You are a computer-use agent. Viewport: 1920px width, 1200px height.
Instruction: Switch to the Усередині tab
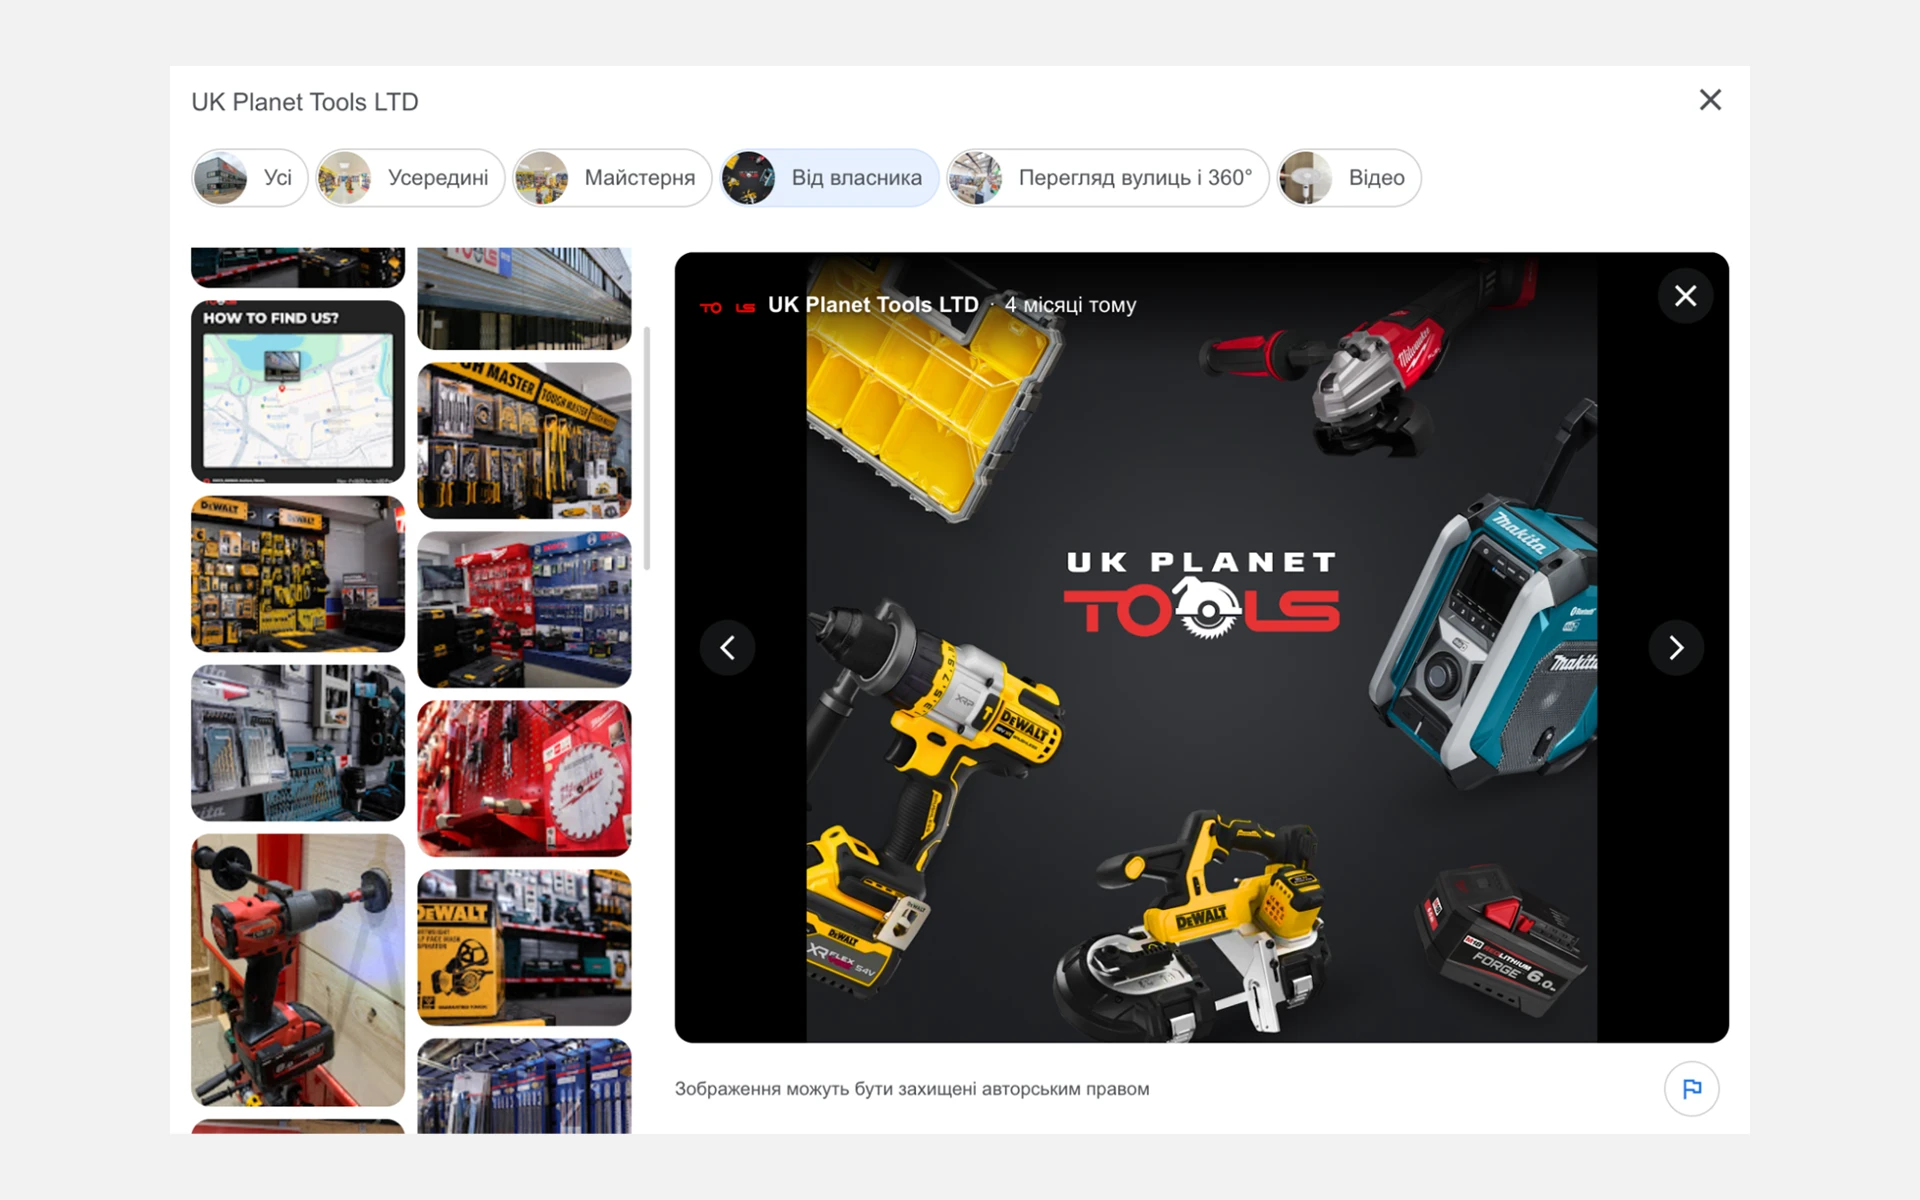click(x=410, y=178)
